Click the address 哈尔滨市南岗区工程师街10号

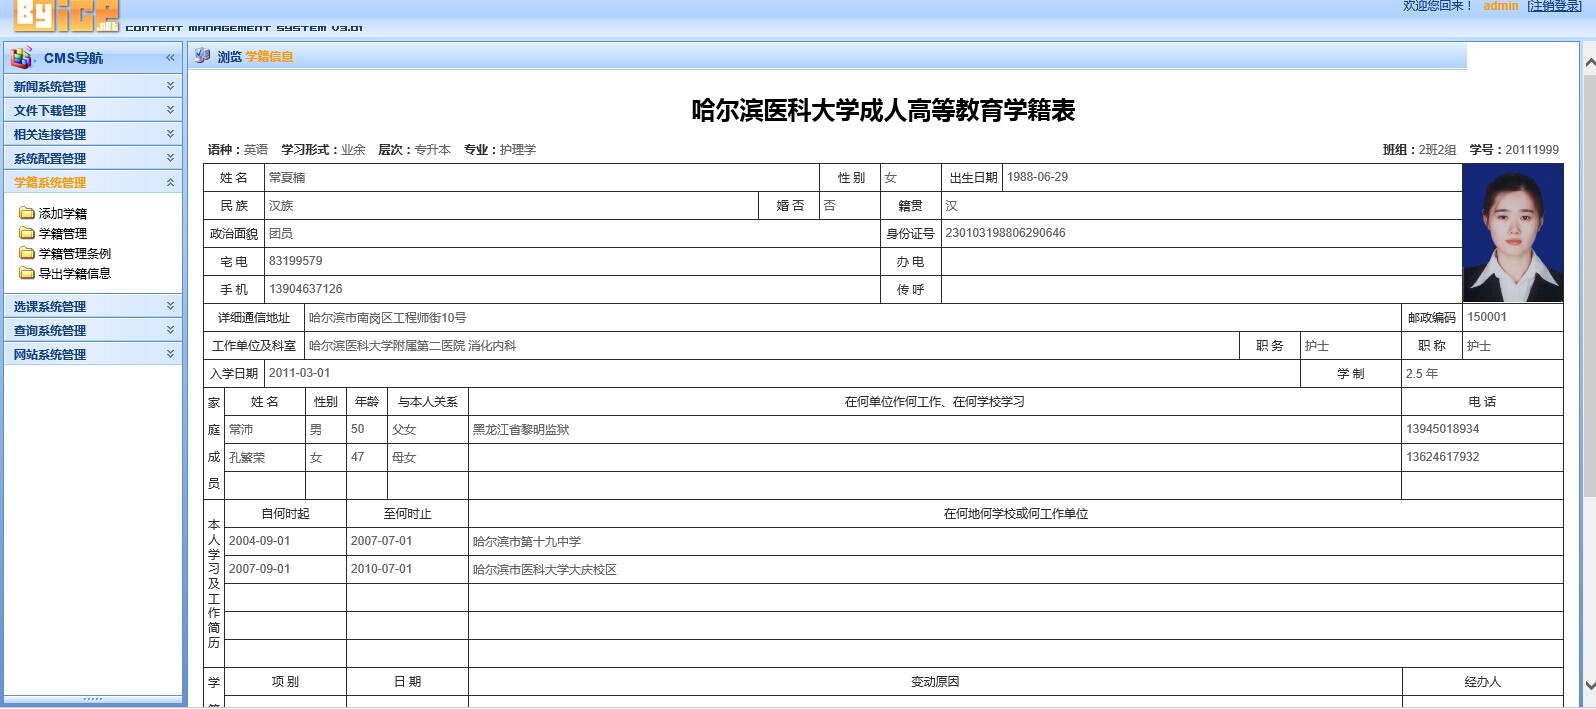point(388,318)
